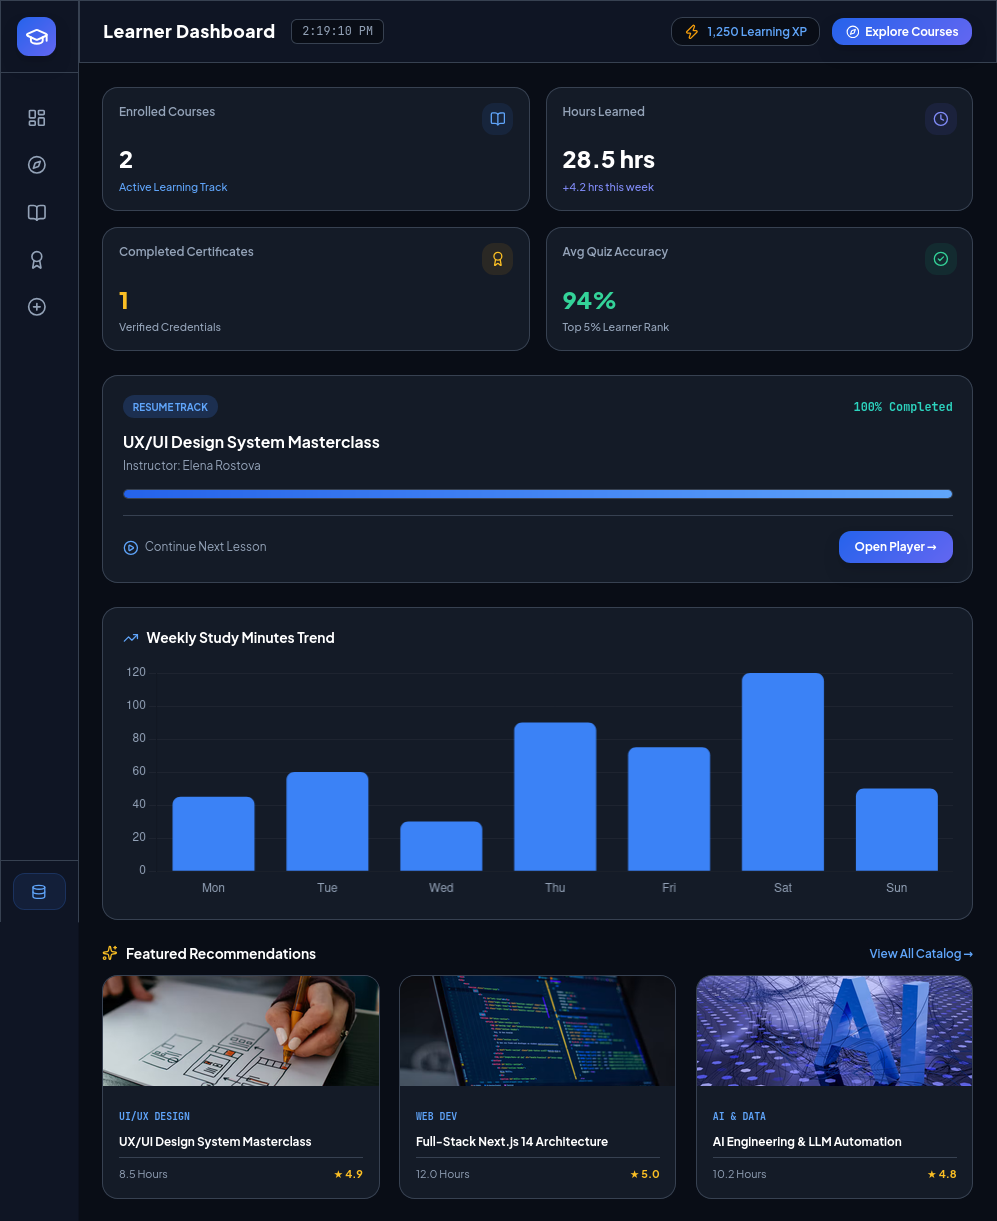997x1221 pixels.
Task: Click the 5.0 star rating
Action: click(x=645, y=1174)
